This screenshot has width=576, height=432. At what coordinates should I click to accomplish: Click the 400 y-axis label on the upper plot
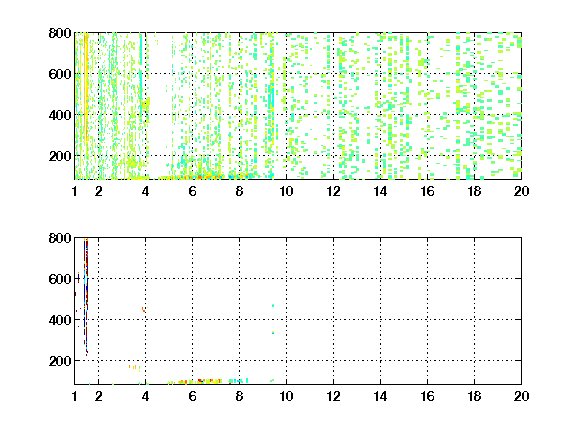click(x=60, y=115)
